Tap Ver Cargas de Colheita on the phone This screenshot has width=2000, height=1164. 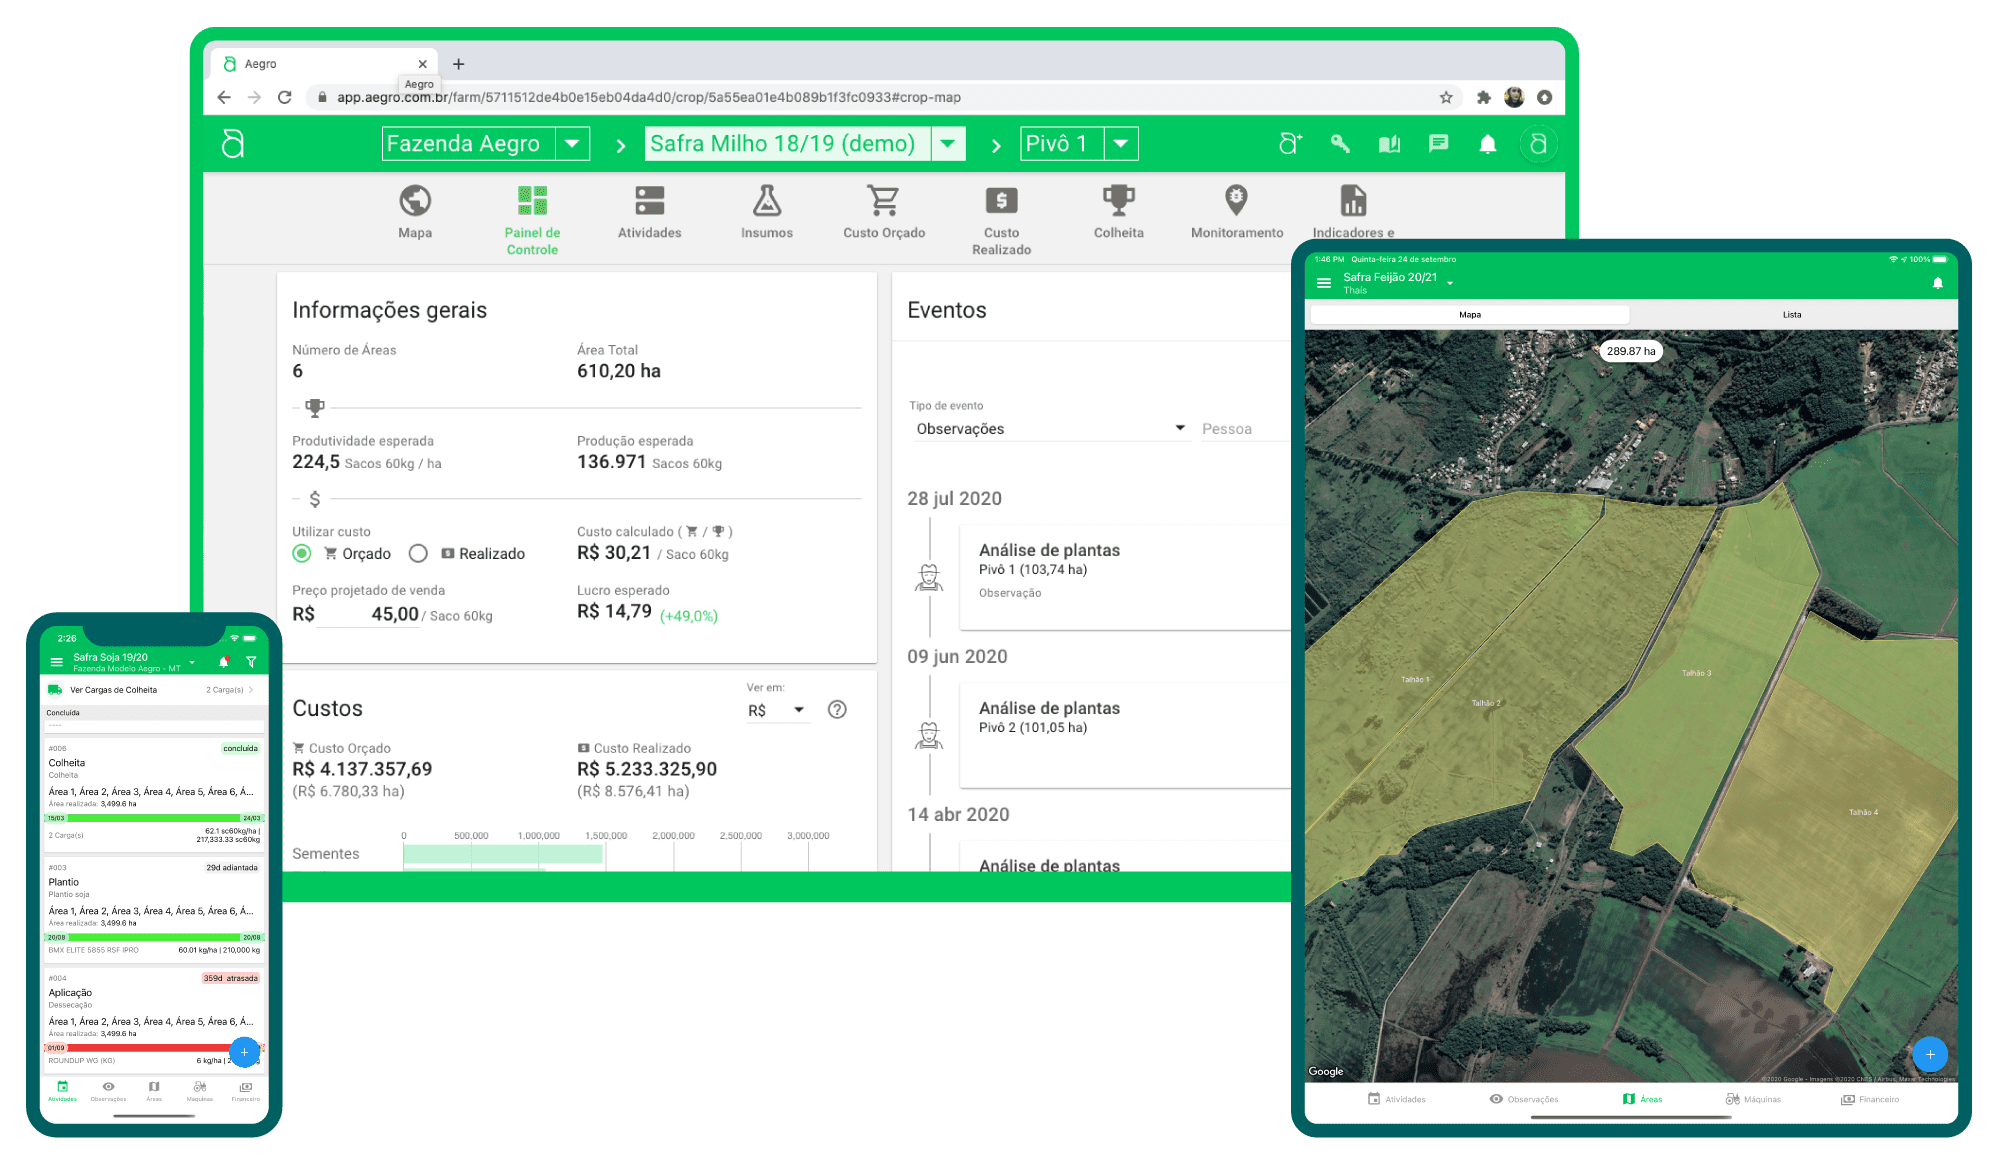coord(112,690)
